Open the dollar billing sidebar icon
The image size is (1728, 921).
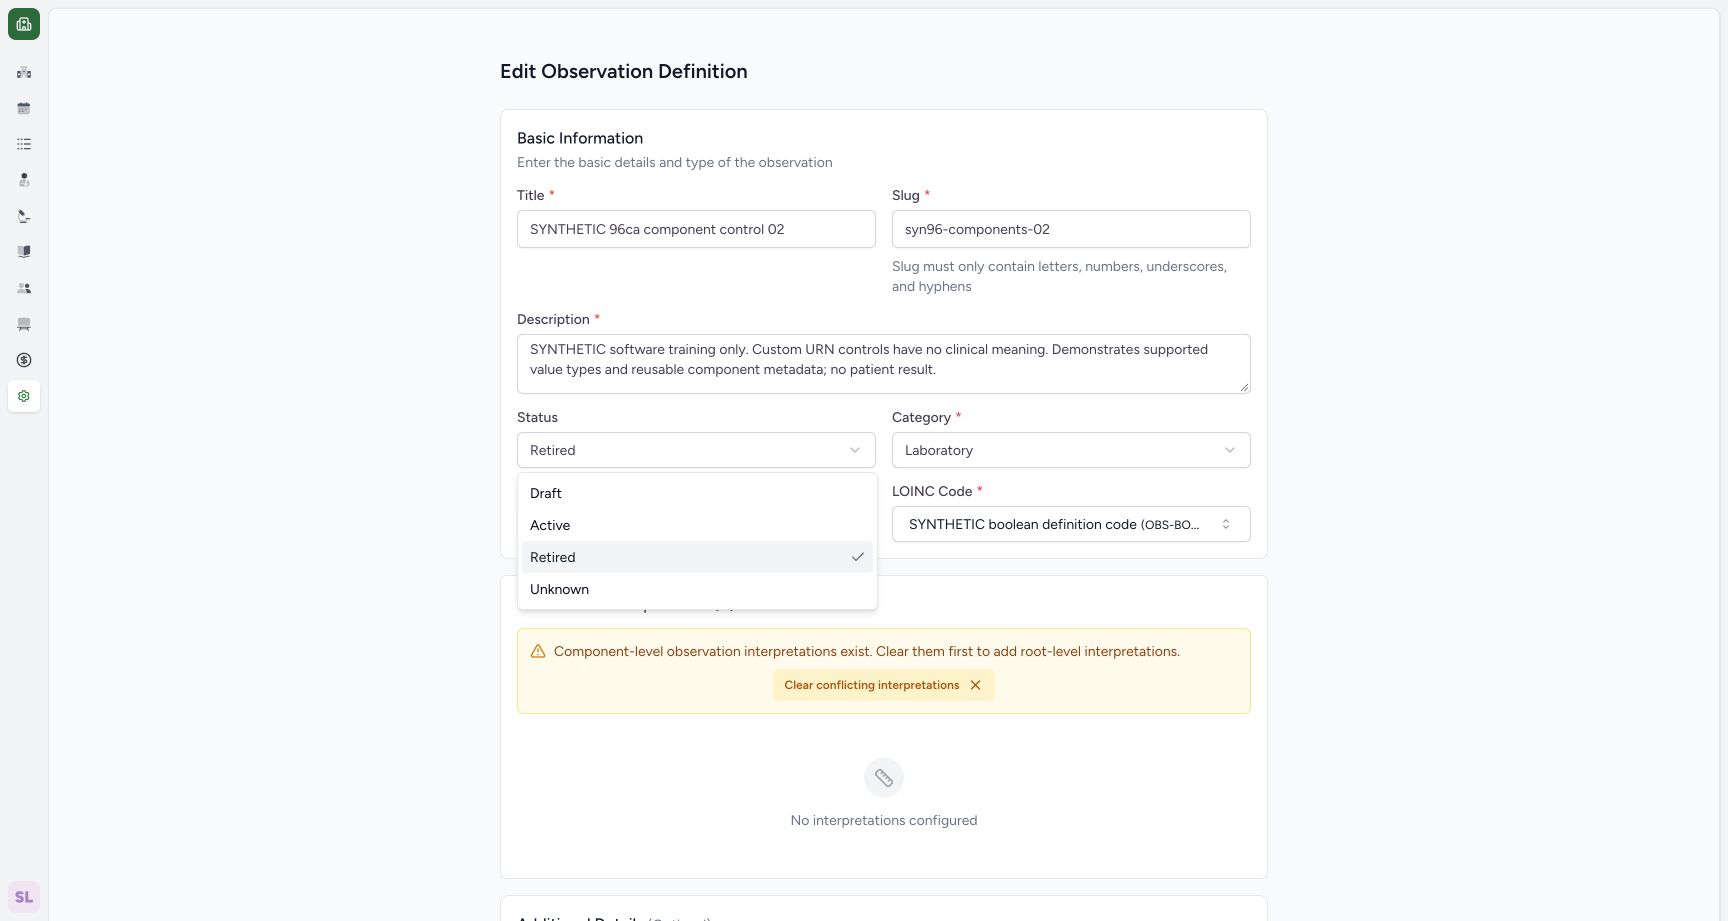24,360
